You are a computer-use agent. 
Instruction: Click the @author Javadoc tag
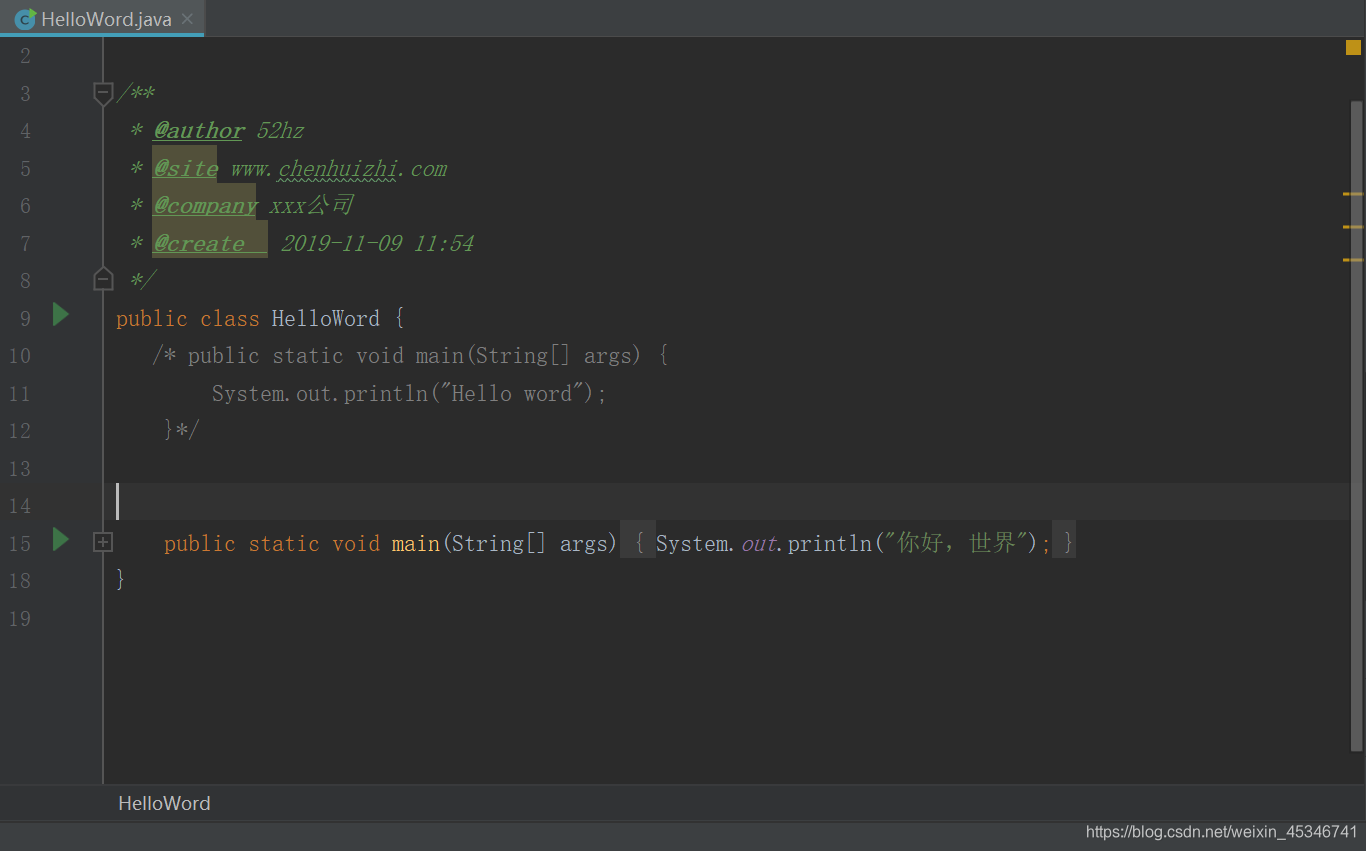tap(199, 131)
